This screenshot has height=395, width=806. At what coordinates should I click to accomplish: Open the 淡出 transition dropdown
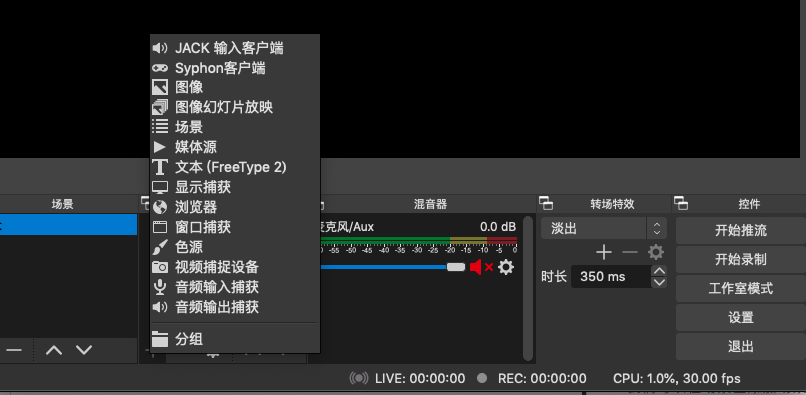(x=603, y=228)
